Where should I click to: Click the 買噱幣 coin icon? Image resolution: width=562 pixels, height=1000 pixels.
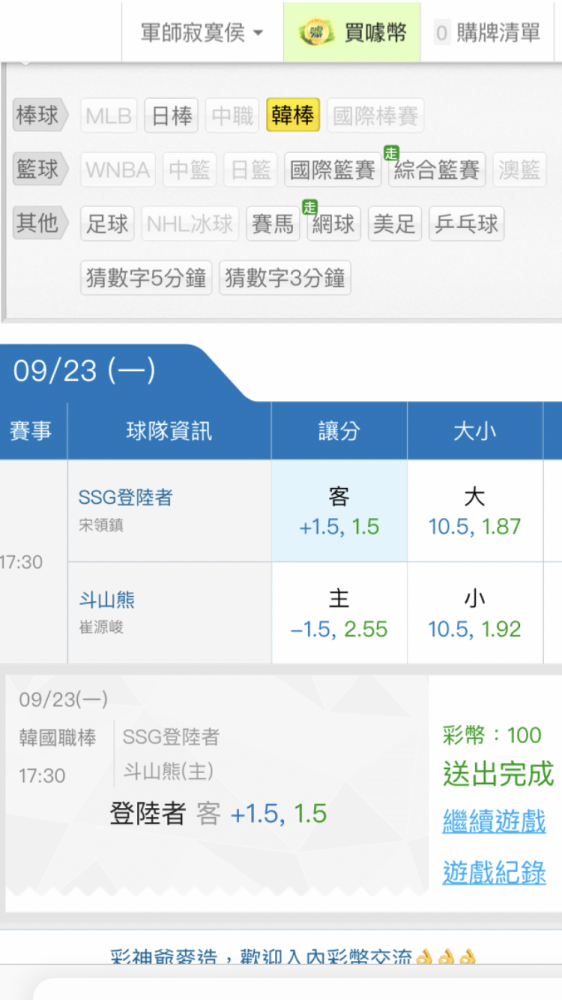tap(317, 32)
